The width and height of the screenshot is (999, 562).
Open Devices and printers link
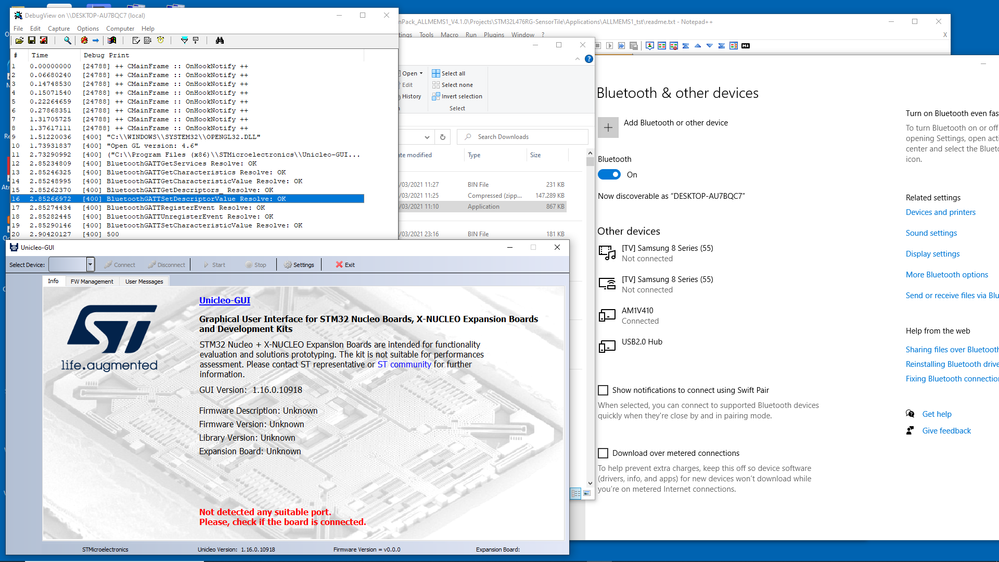[x=940, y=212]
